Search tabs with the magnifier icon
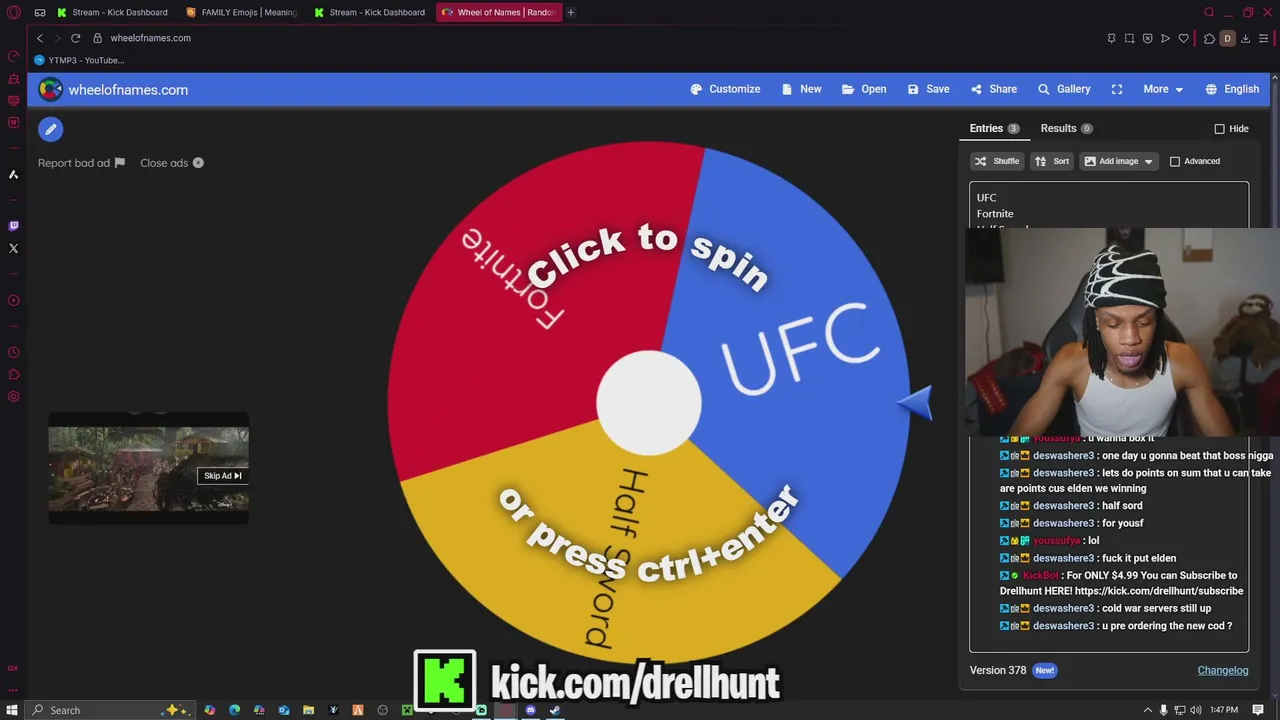The image size is (1280, 720). [x=1209, y=12]
